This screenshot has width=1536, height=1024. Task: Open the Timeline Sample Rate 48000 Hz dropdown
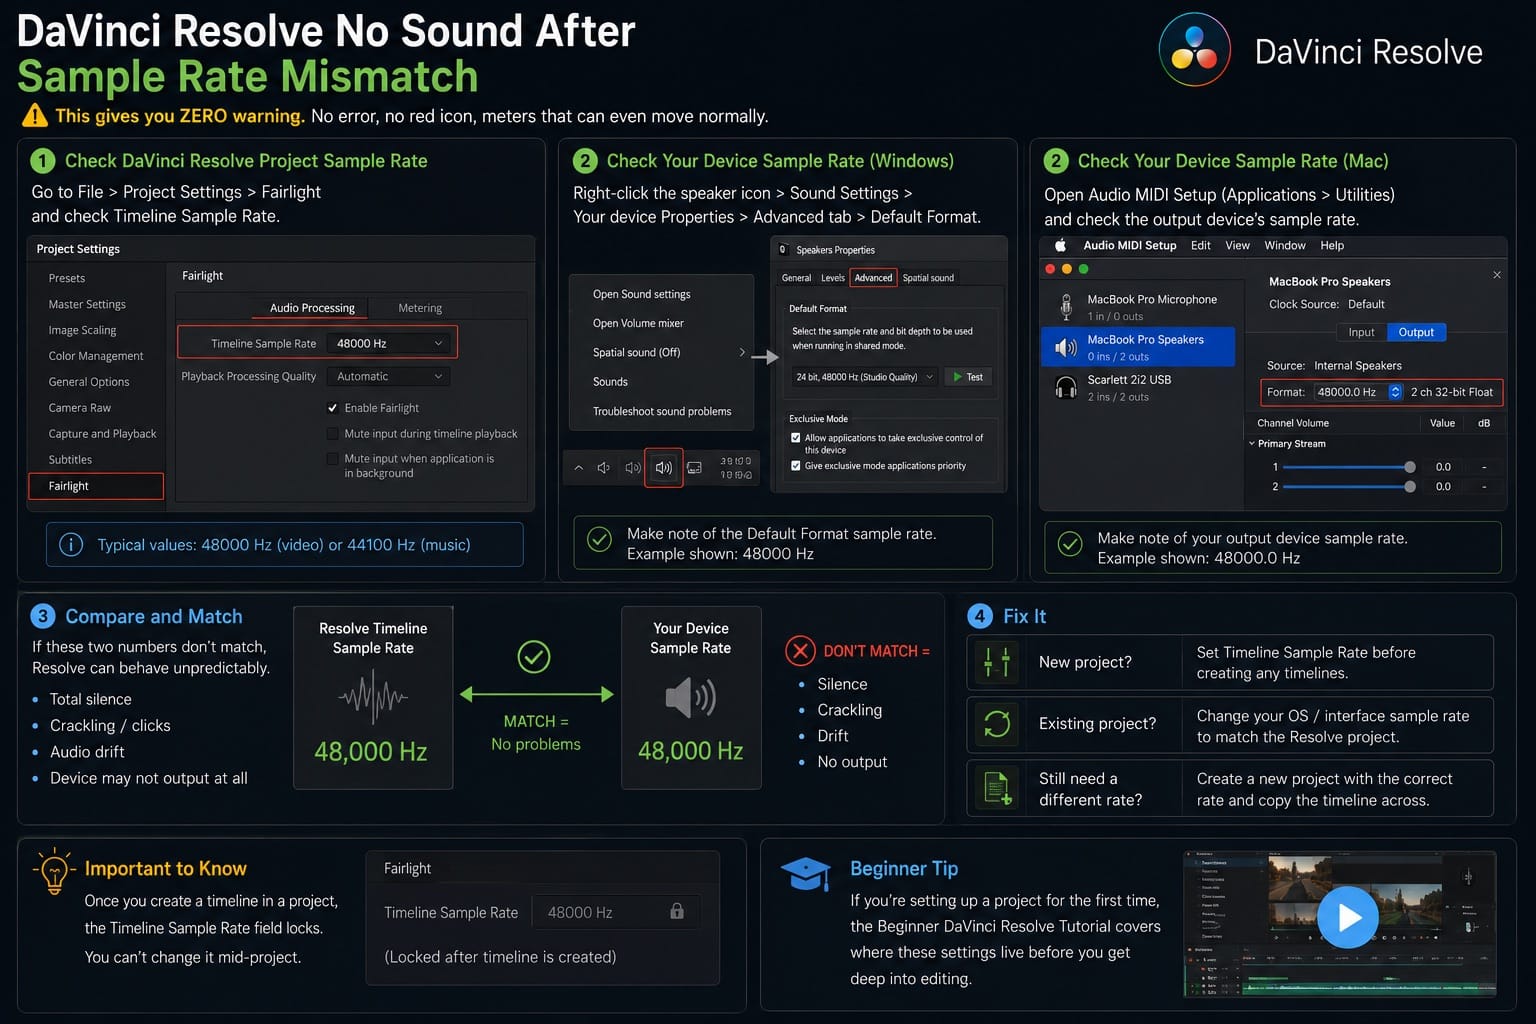click(390, 343)
